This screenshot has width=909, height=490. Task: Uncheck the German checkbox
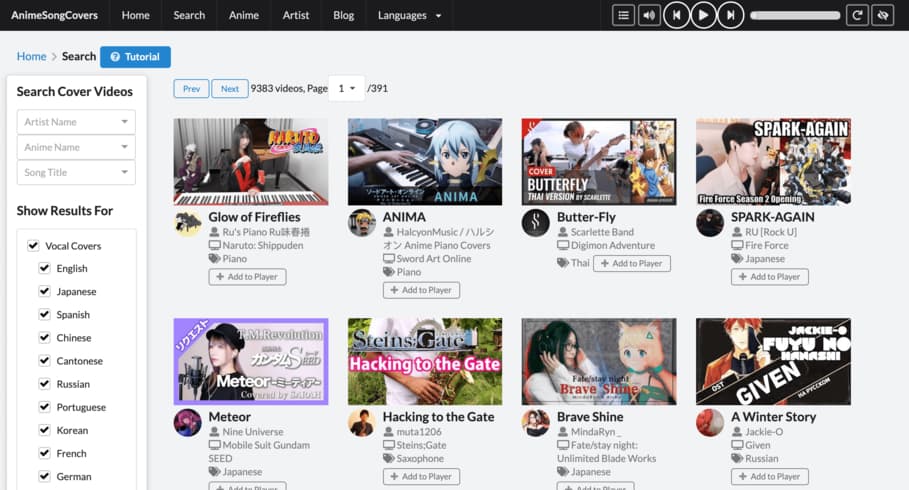click(44, 476)
